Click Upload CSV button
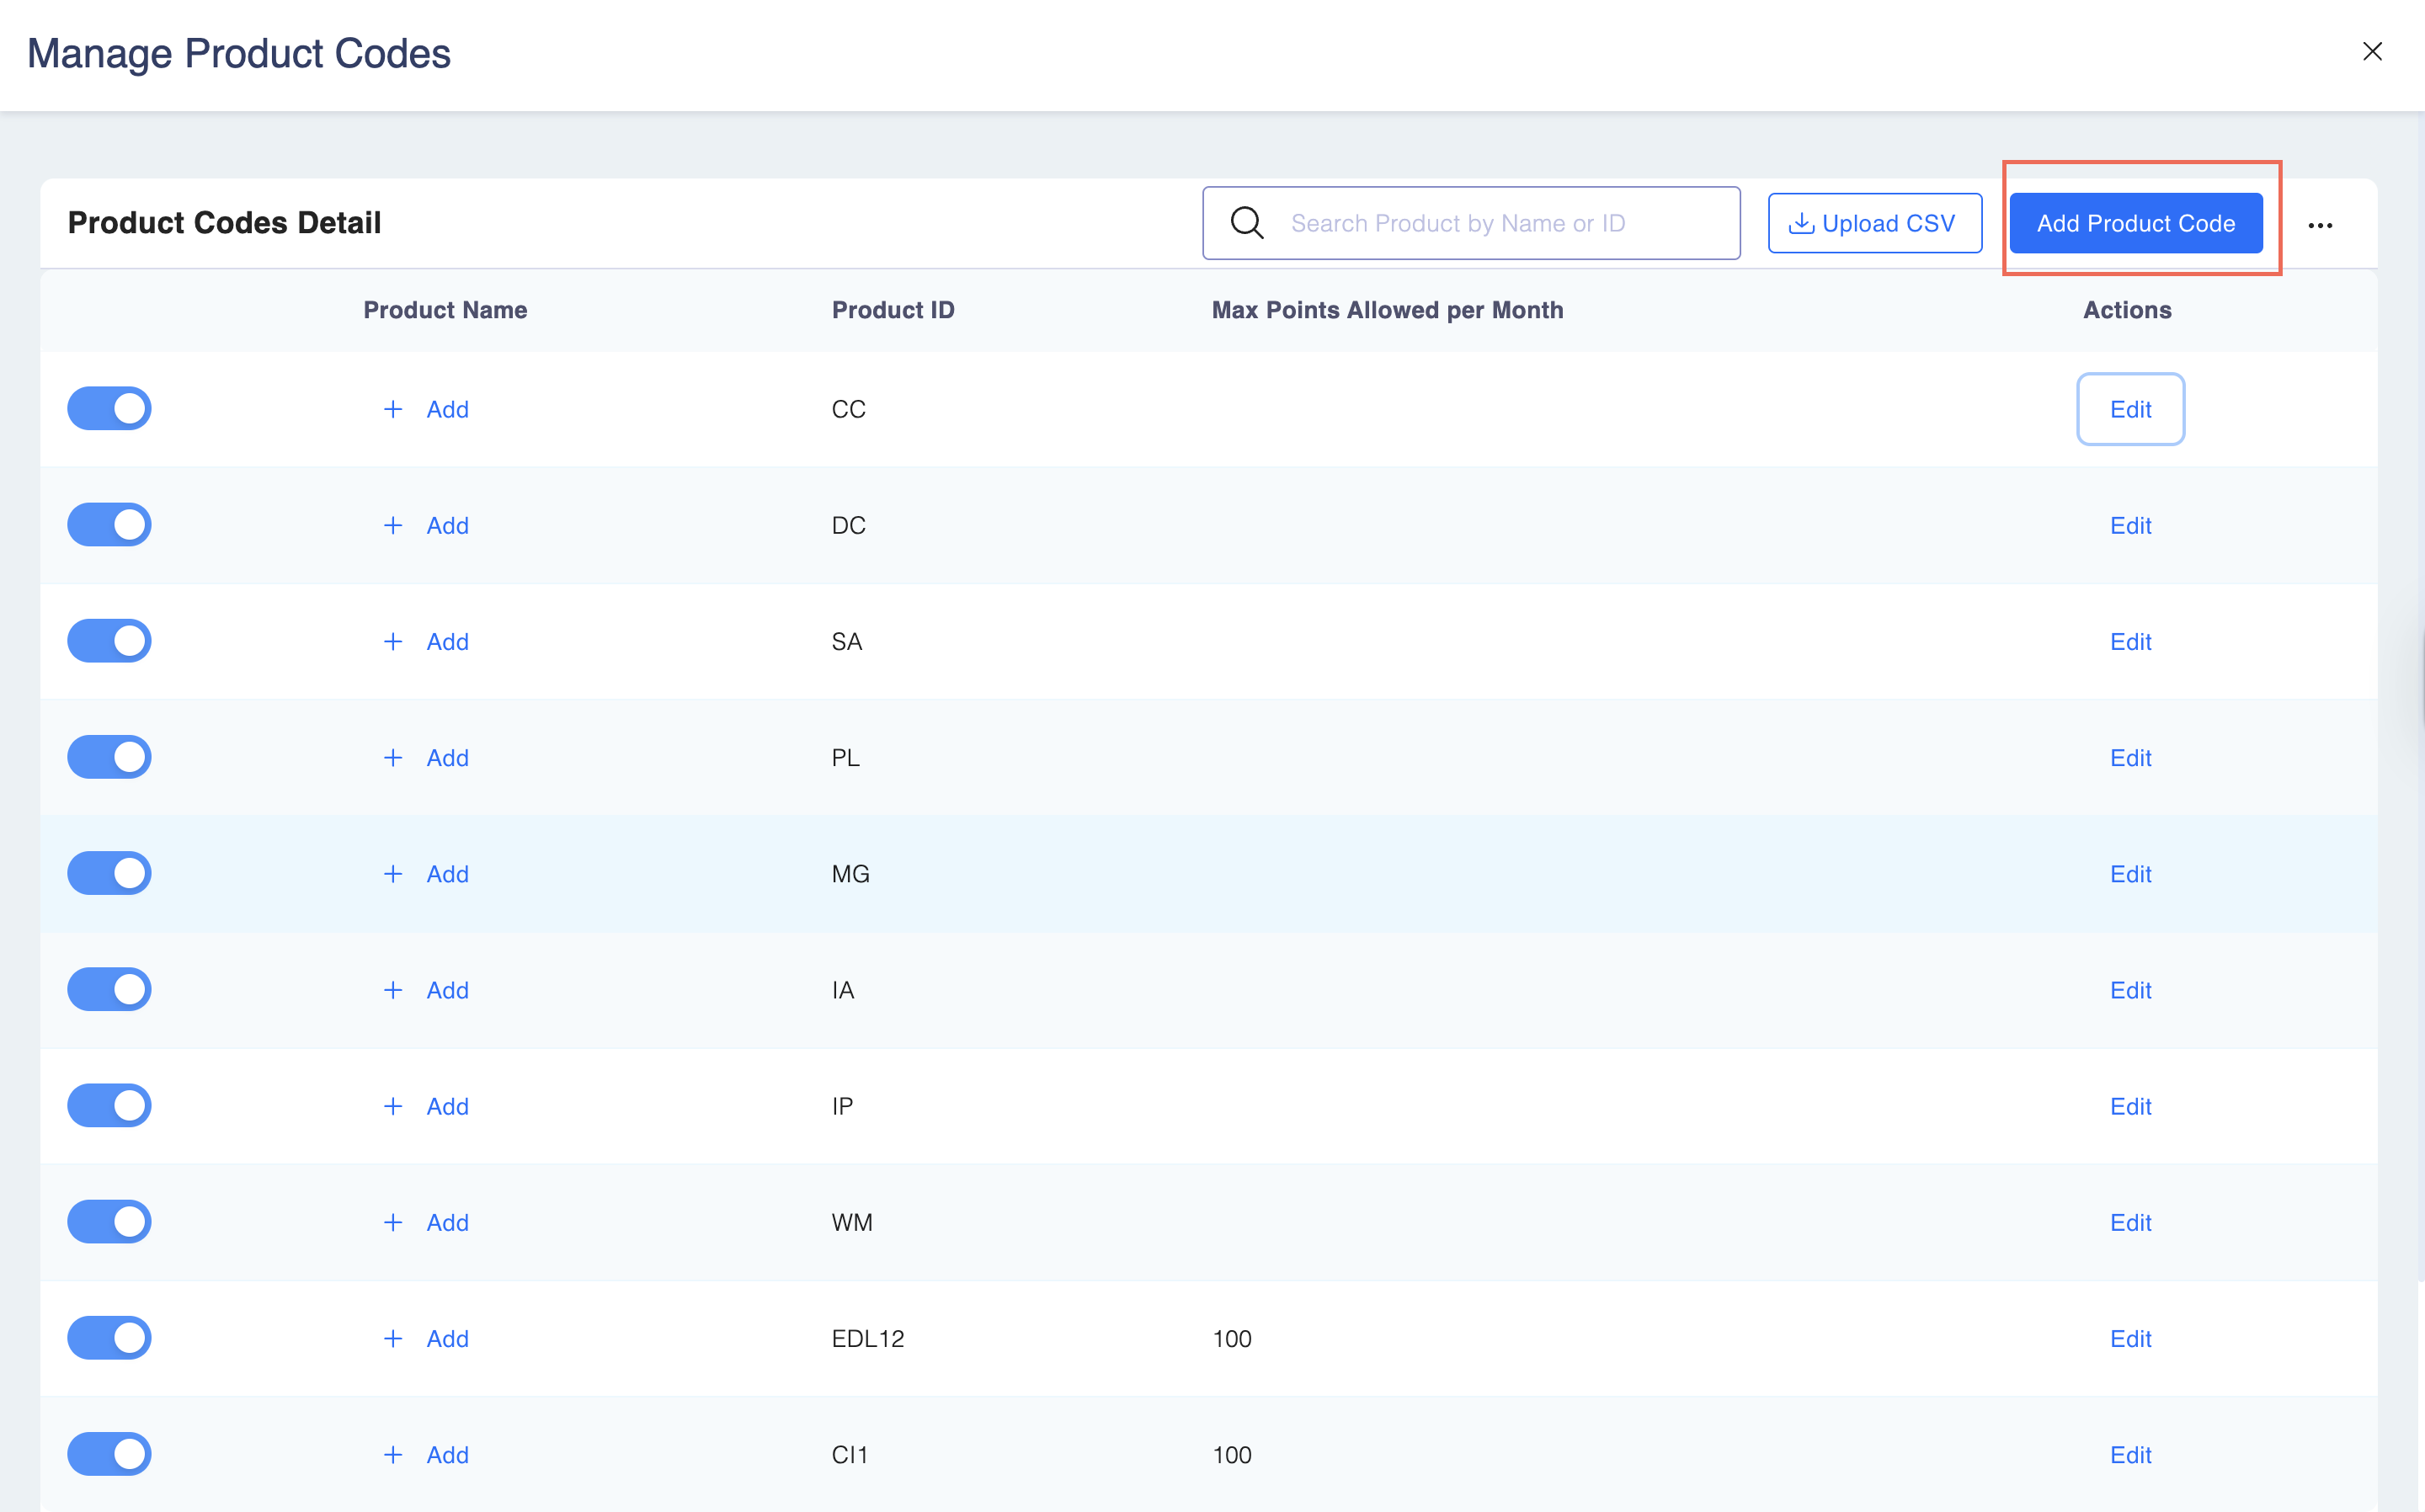The image size is (2425, 1512). pos(1874,223)
